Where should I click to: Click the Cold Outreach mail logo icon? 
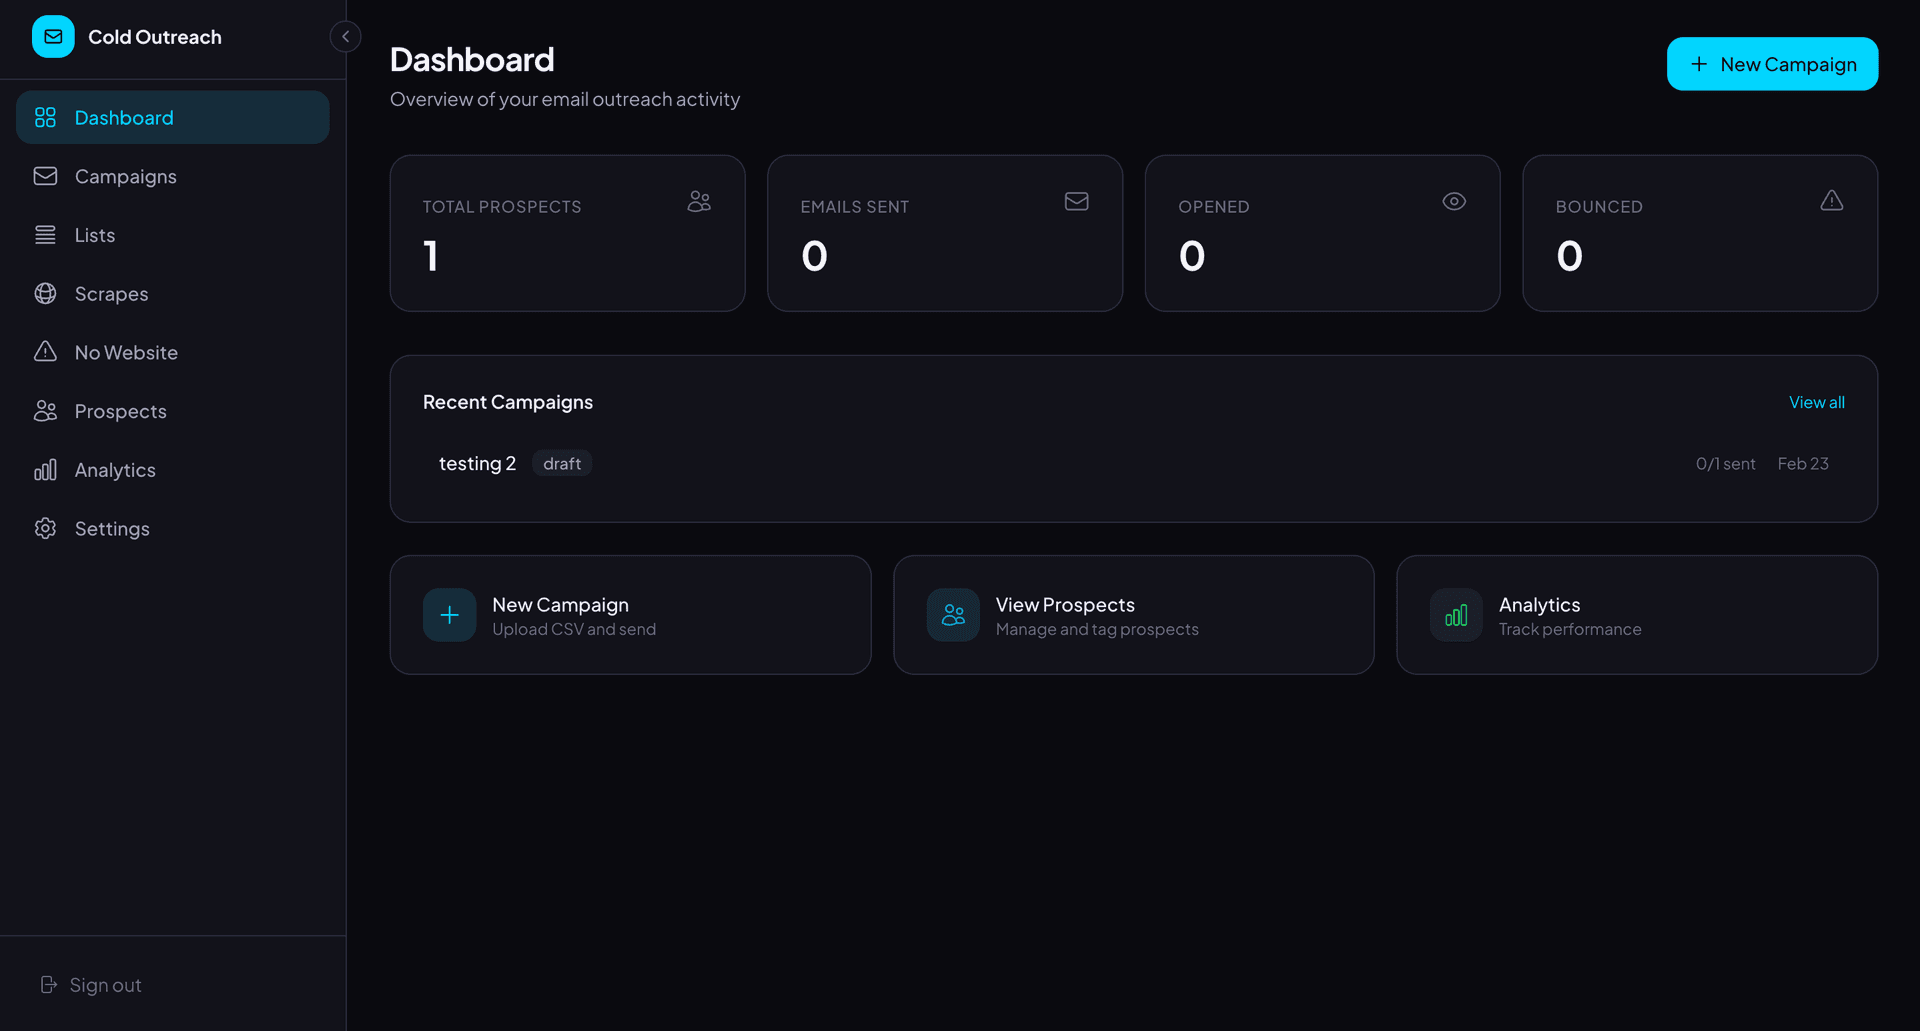(53, 37)
